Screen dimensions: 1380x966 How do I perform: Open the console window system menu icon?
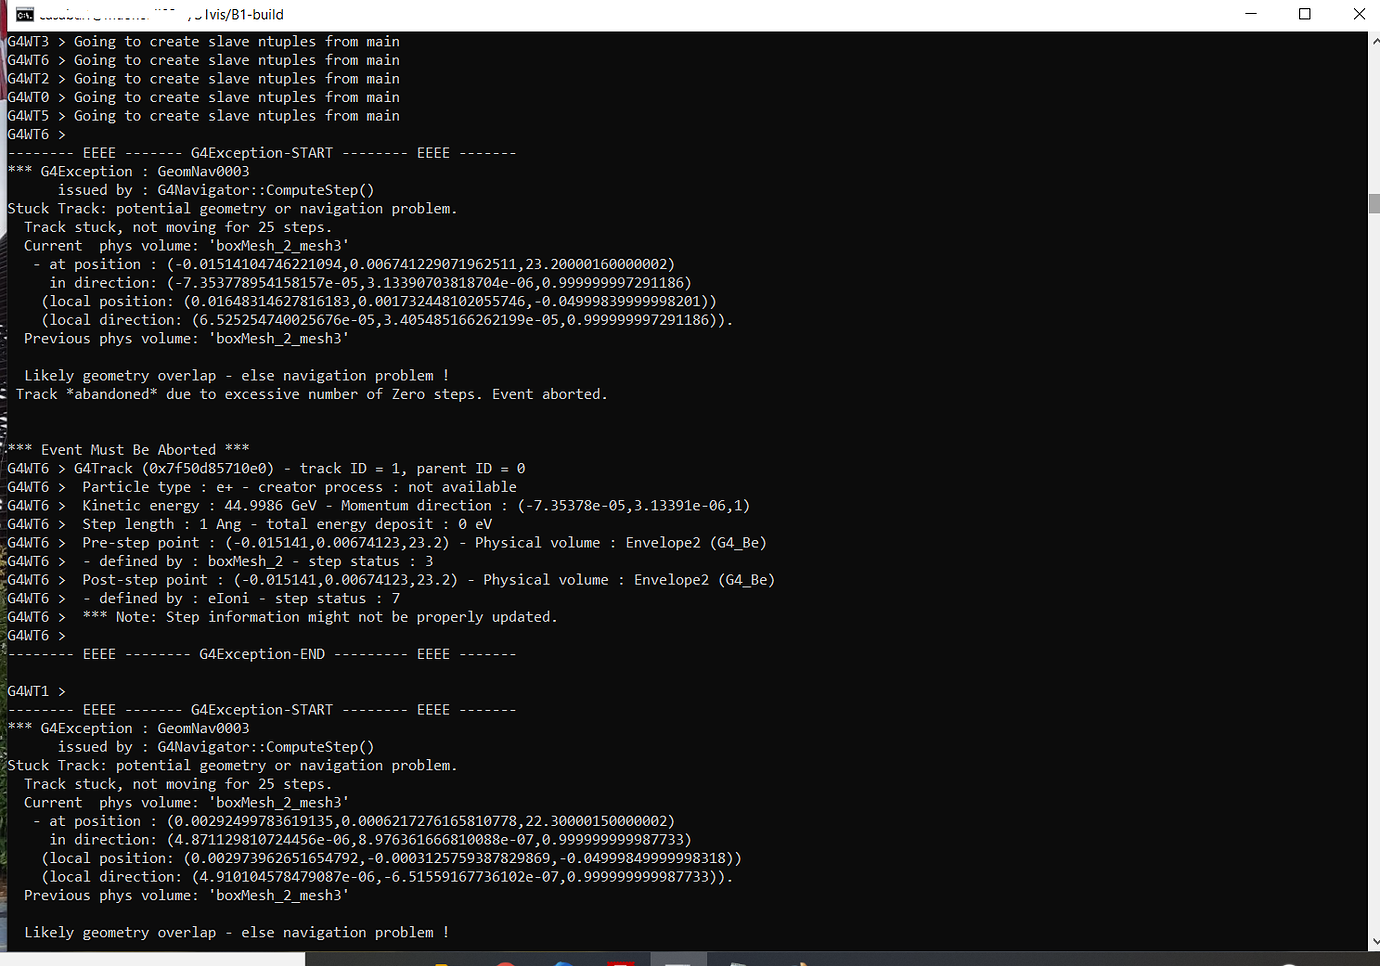click(24, 14)
